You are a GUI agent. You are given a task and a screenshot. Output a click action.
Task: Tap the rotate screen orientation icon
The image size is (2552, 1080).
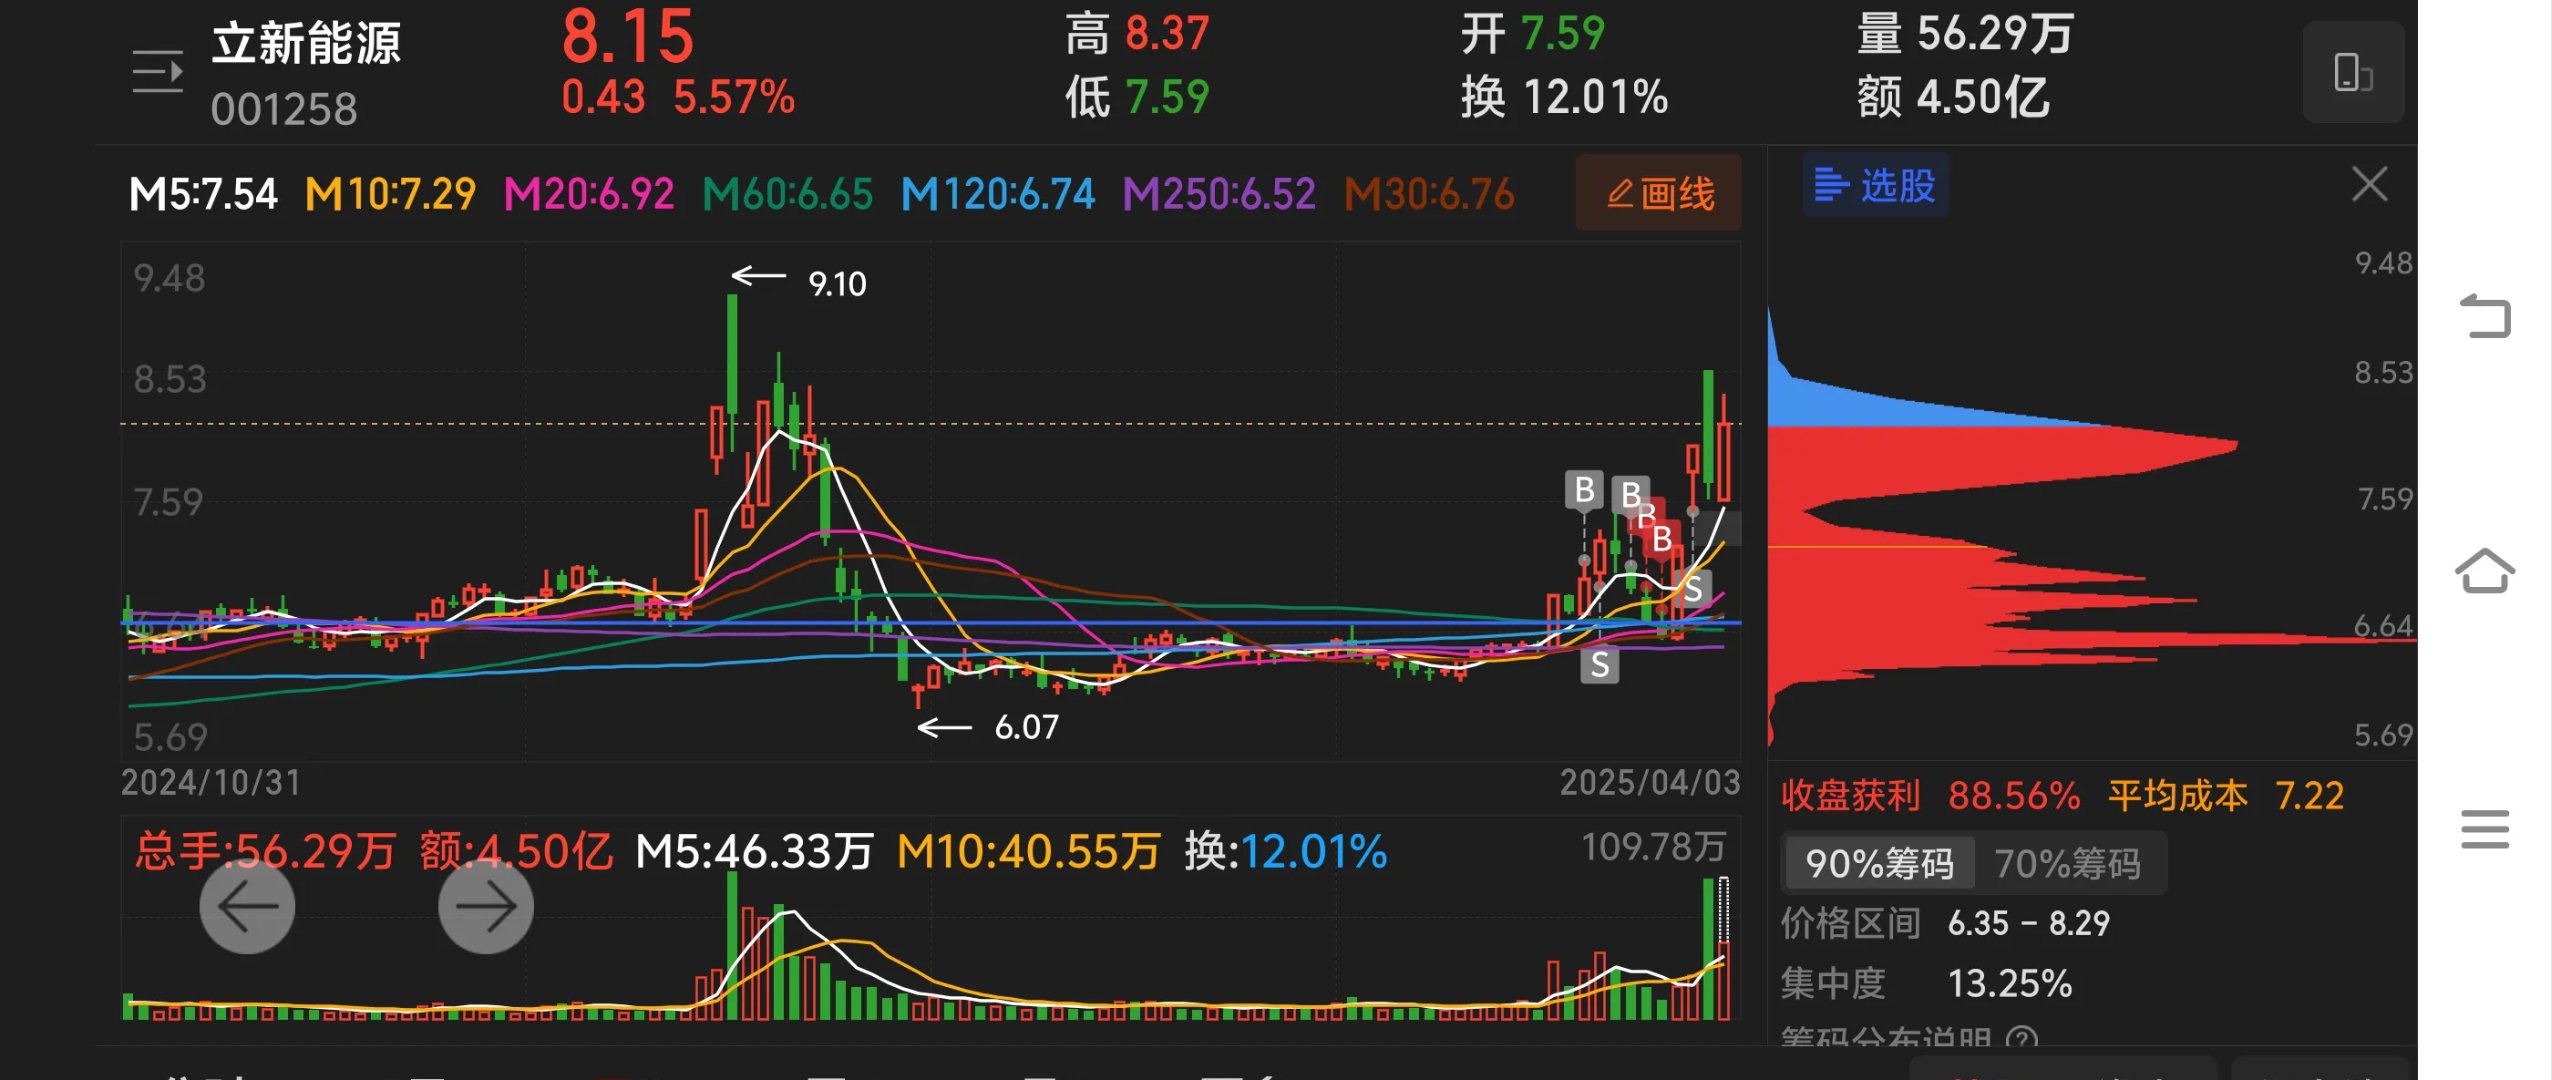[x=2352, y=72]
